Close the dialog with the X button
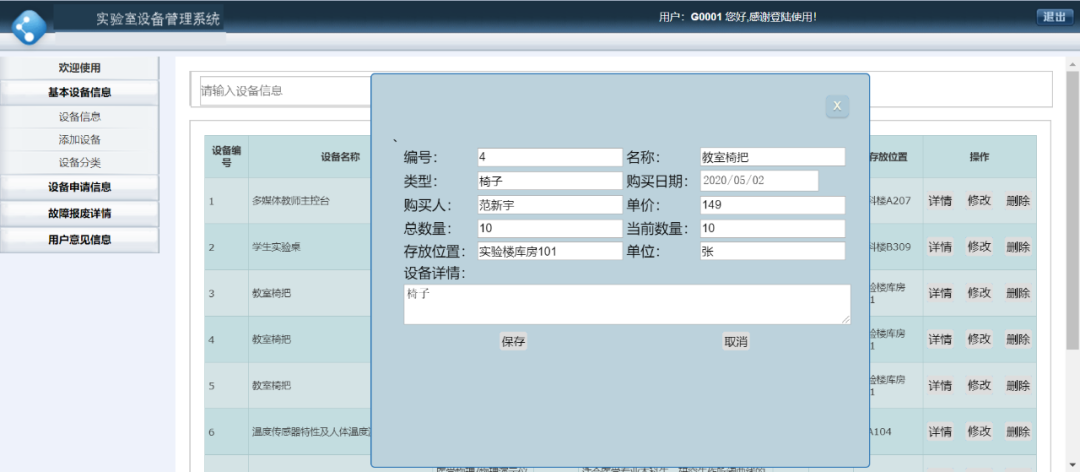 pos(837,106)
